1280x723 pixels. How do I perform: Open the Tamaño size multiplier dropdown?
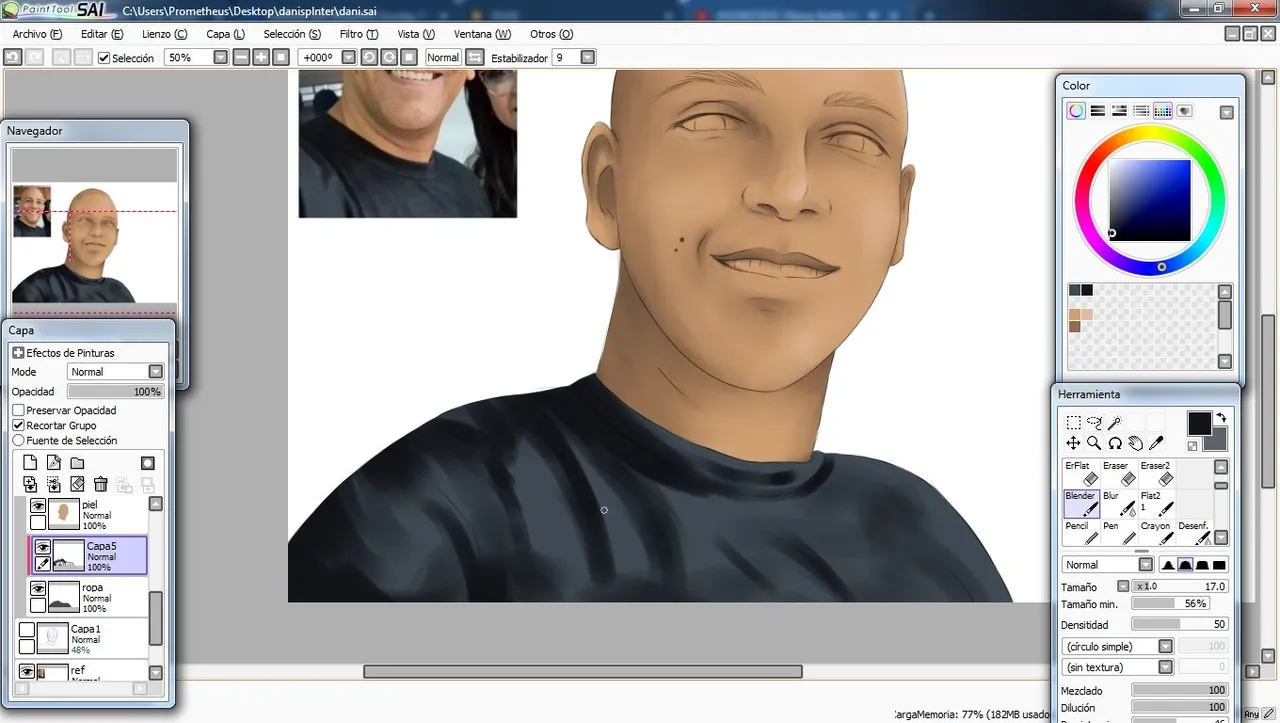tap(1123, 587)
